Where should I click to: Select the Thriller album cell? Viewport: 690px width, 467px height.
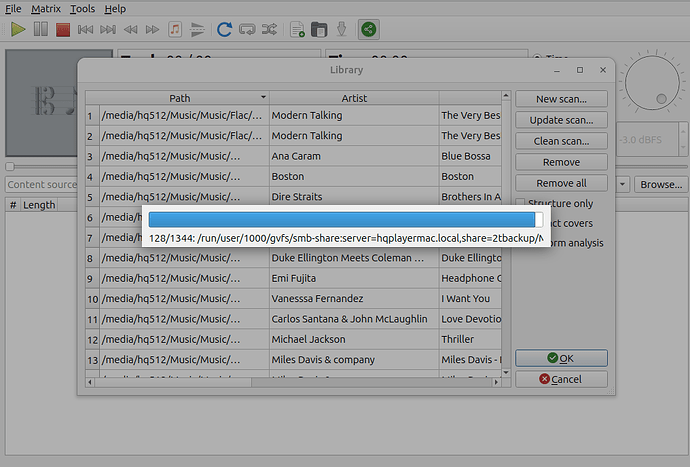point(470,339)
